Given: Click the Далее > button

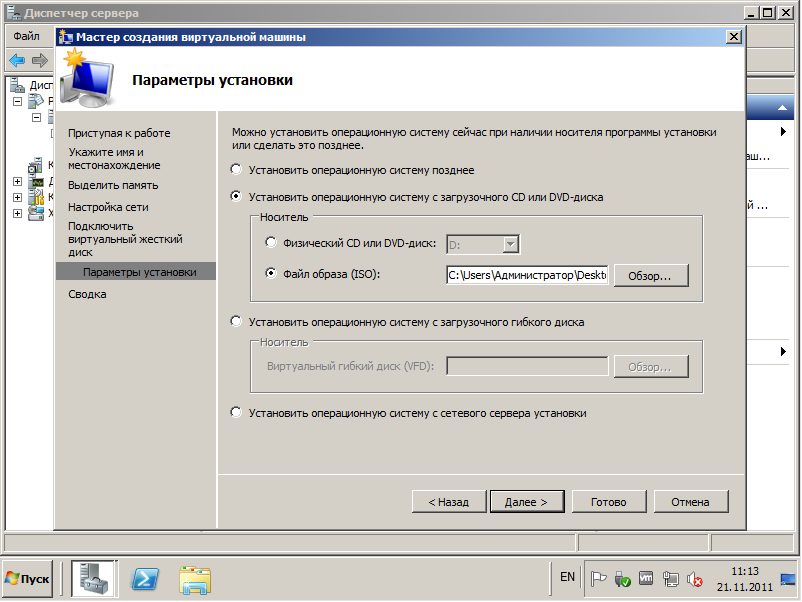Looking at the screenshot, I should (x=527, y=502).
